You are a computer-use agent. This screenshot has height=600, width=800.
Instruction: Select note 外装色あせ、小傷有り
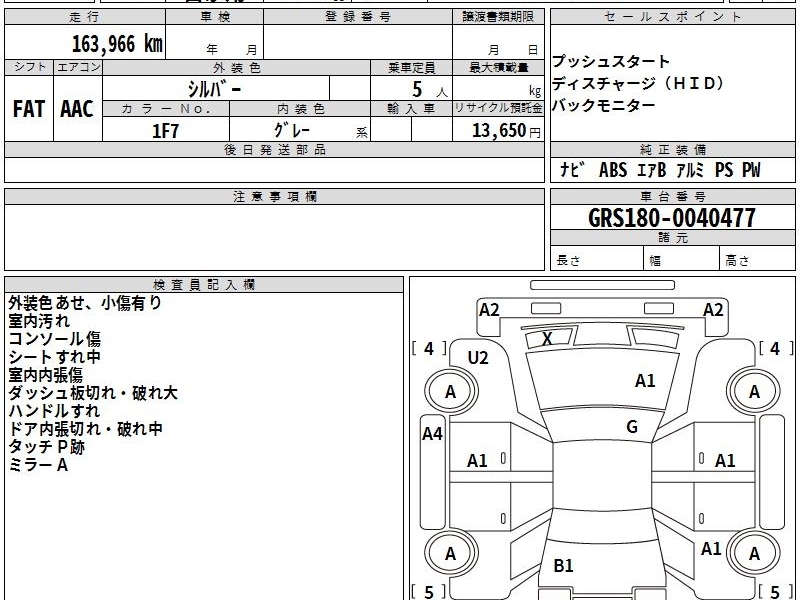tap(85, 303)
